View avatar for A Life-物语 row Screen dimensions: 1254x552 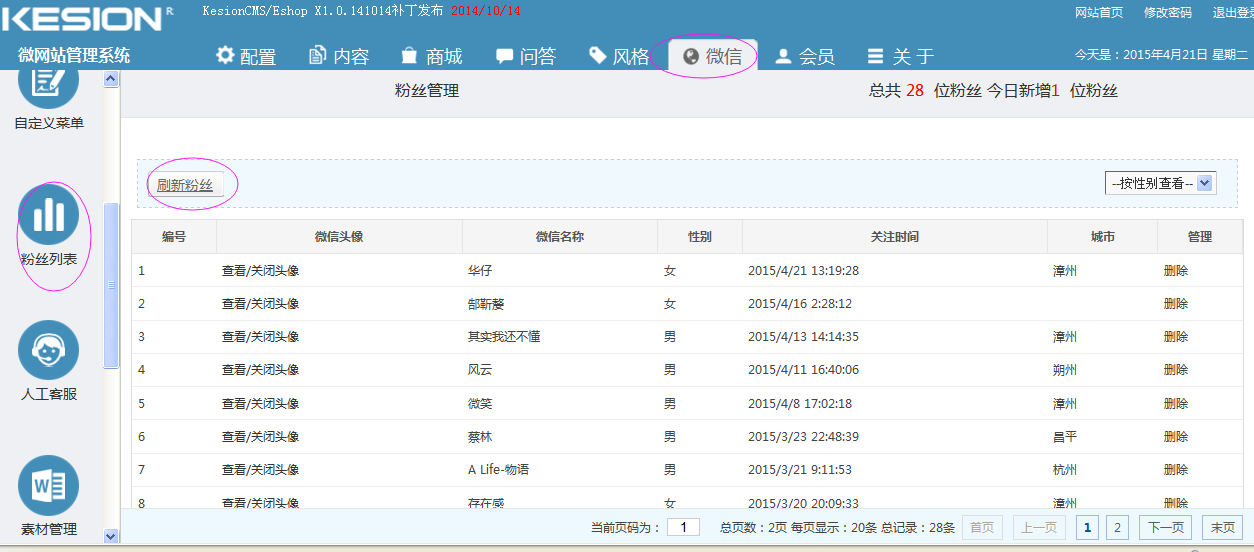[x=260, y=470]
